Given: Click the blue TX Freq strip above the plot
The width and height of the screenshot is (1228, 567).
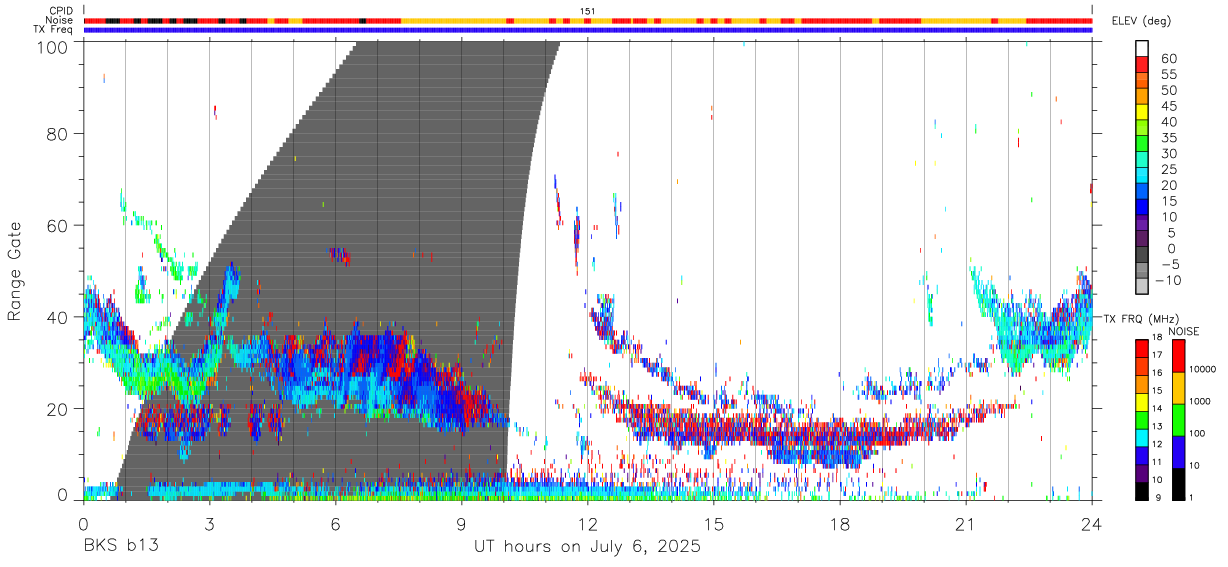Looking at the screenshot, I should click(587, 30).
